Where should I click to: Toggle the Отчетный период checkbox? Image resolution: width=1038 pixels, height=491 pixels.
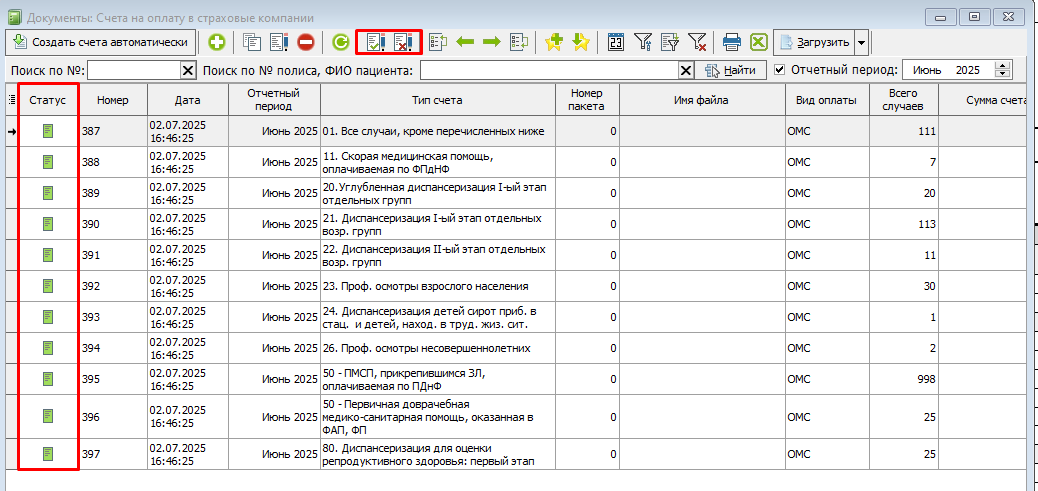coord(780,69)
